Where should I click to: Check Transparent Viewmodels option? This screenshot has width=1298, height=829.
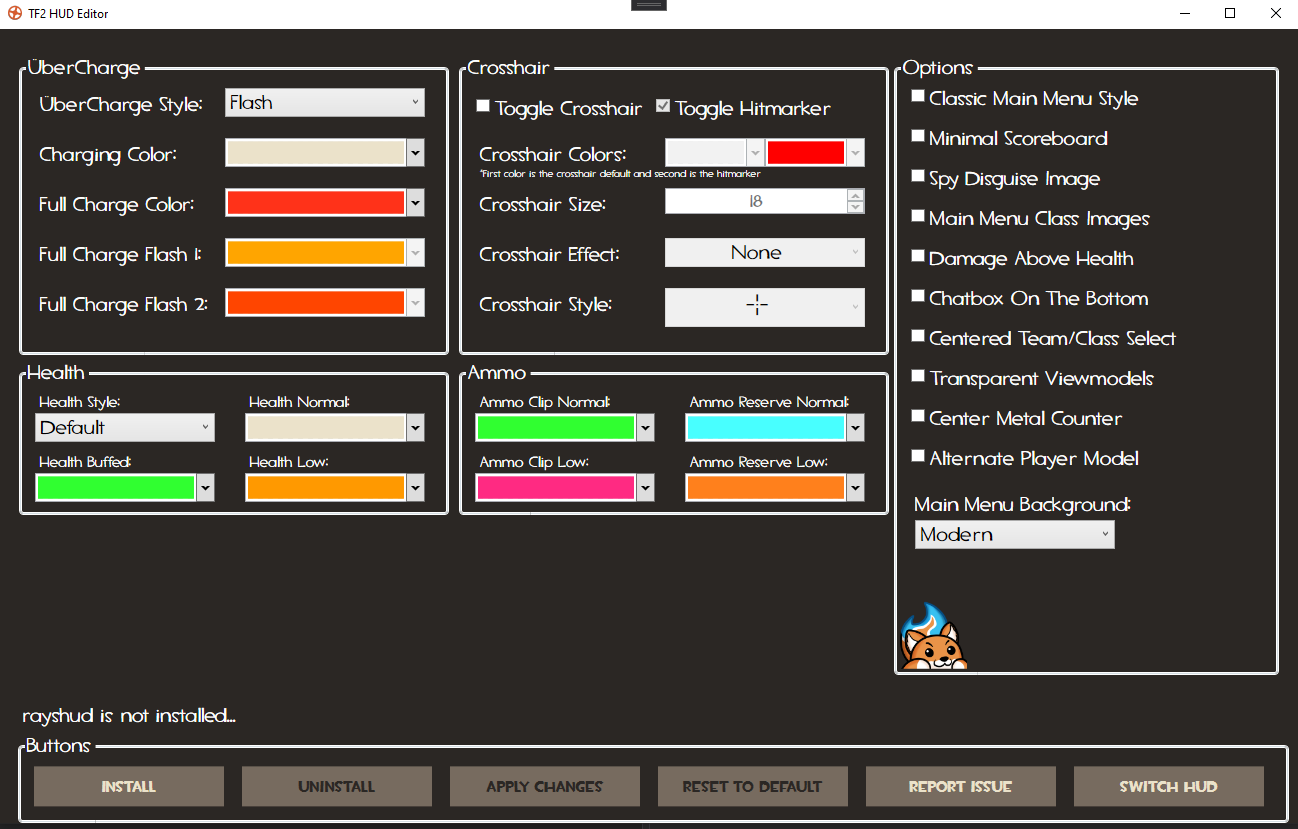point(918,375)
